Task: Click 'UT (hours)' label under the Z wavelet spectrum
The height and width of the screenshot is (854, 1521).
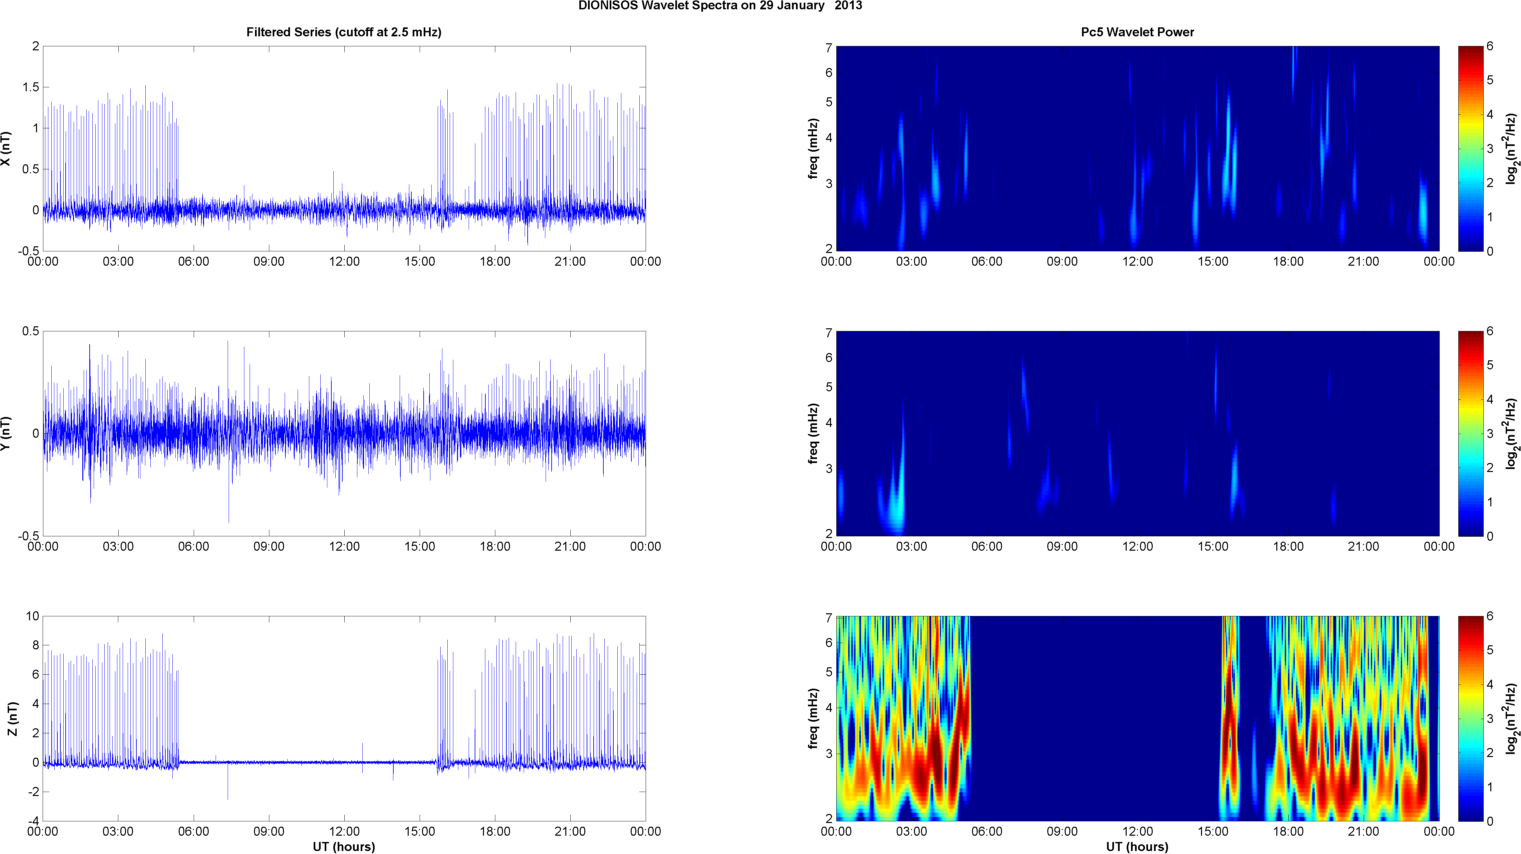Action: point(1137,846)
